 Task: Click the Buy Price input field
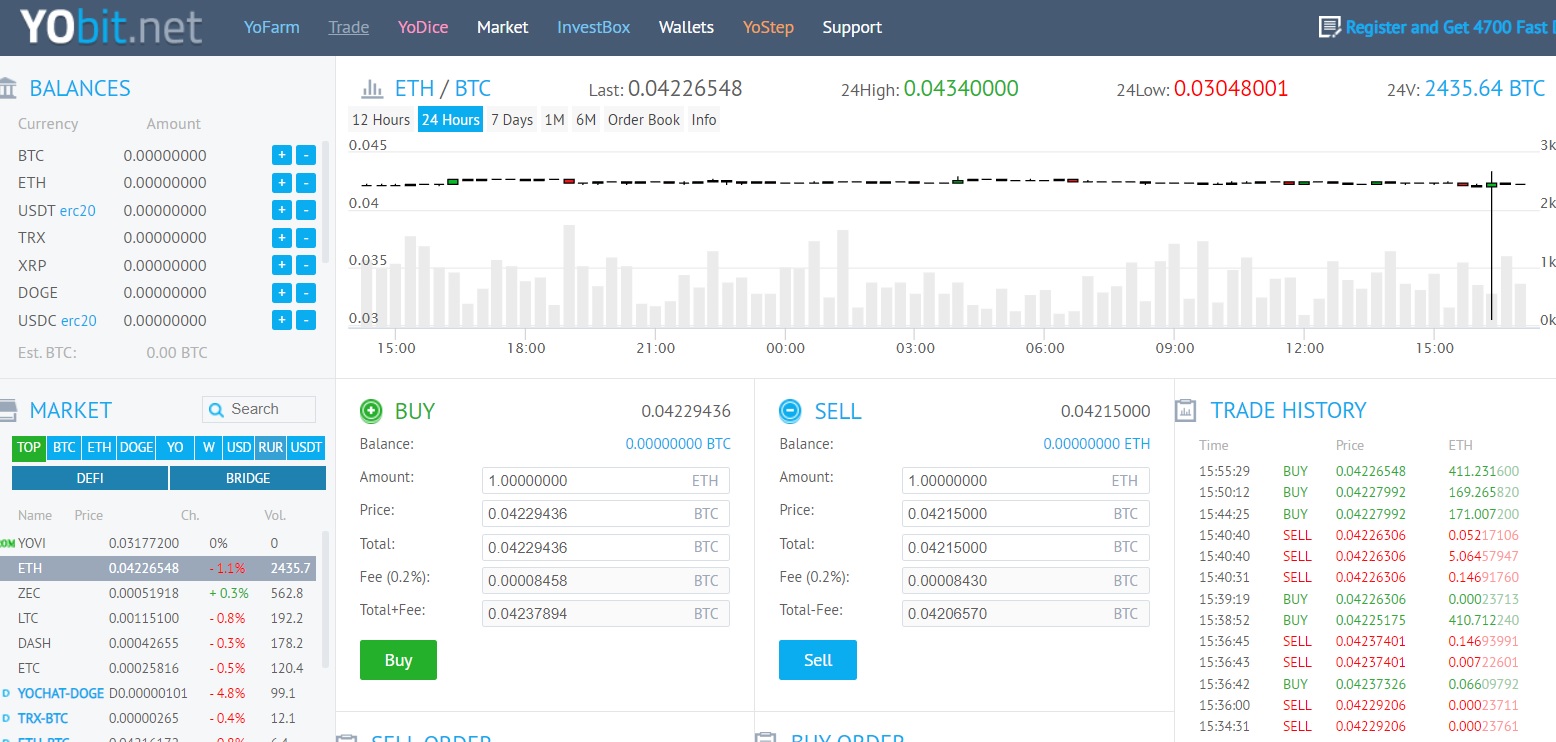[606, 514]
